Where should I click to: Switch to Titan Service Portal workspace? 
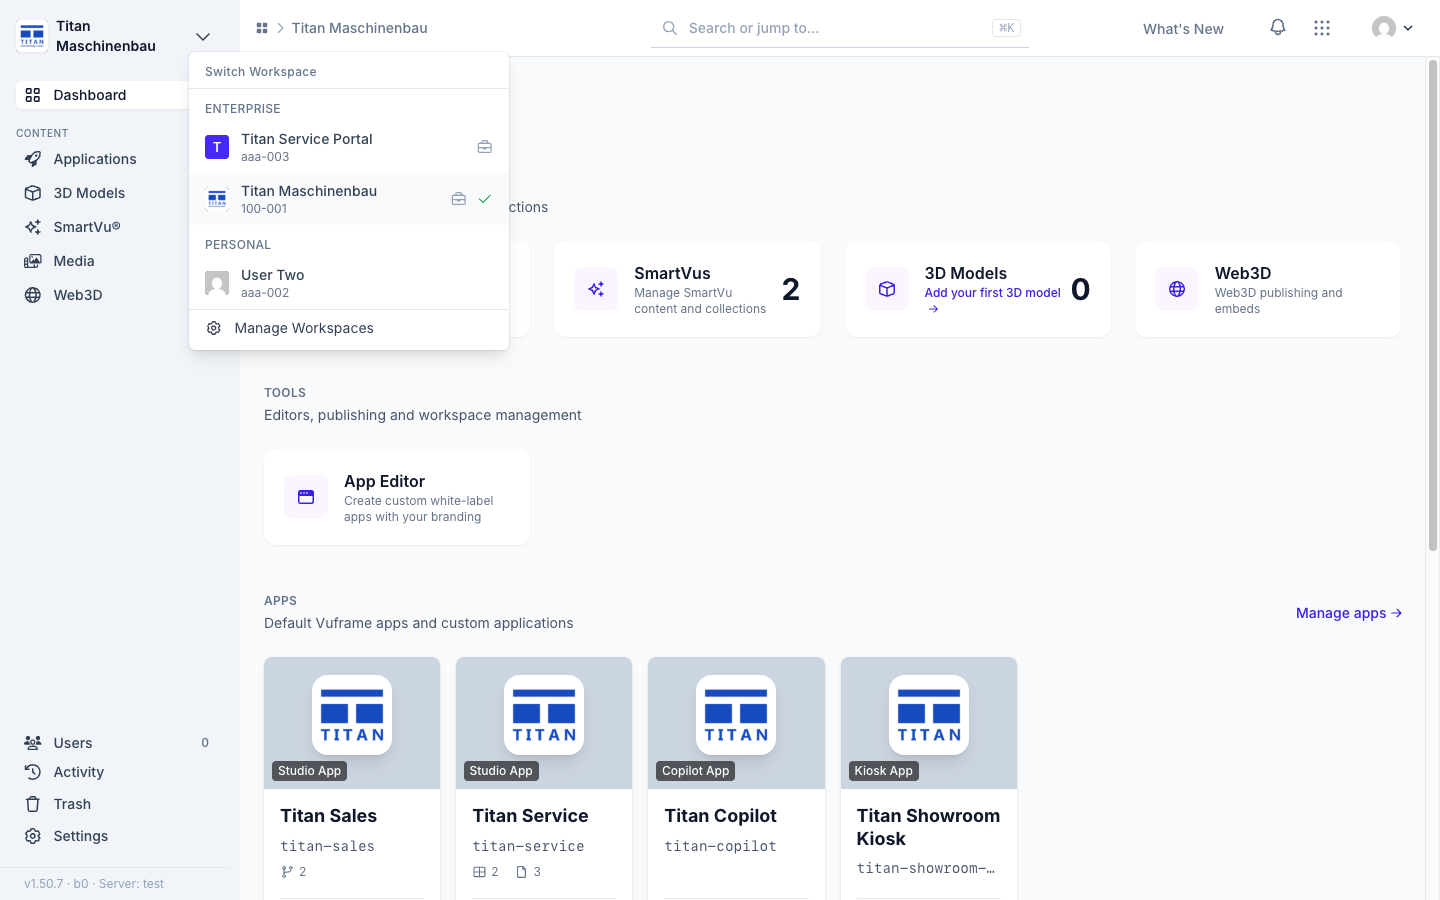pyautogui.click(x=349, y=147)
